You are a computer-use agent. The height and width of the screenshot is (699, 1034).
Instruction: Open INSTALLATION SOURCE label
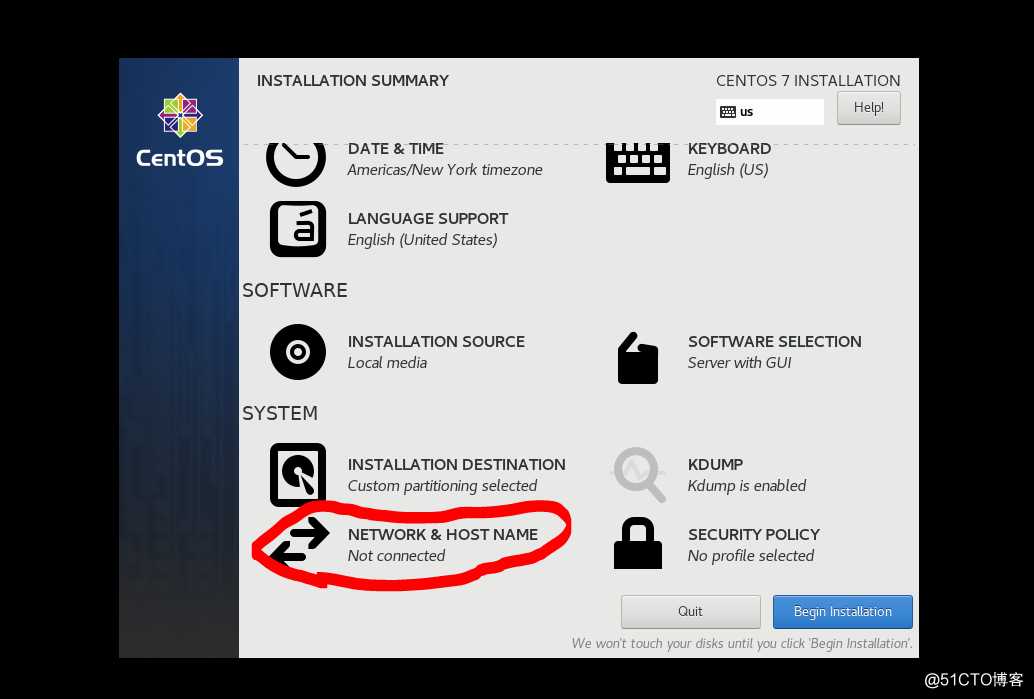tap(436, 342)
